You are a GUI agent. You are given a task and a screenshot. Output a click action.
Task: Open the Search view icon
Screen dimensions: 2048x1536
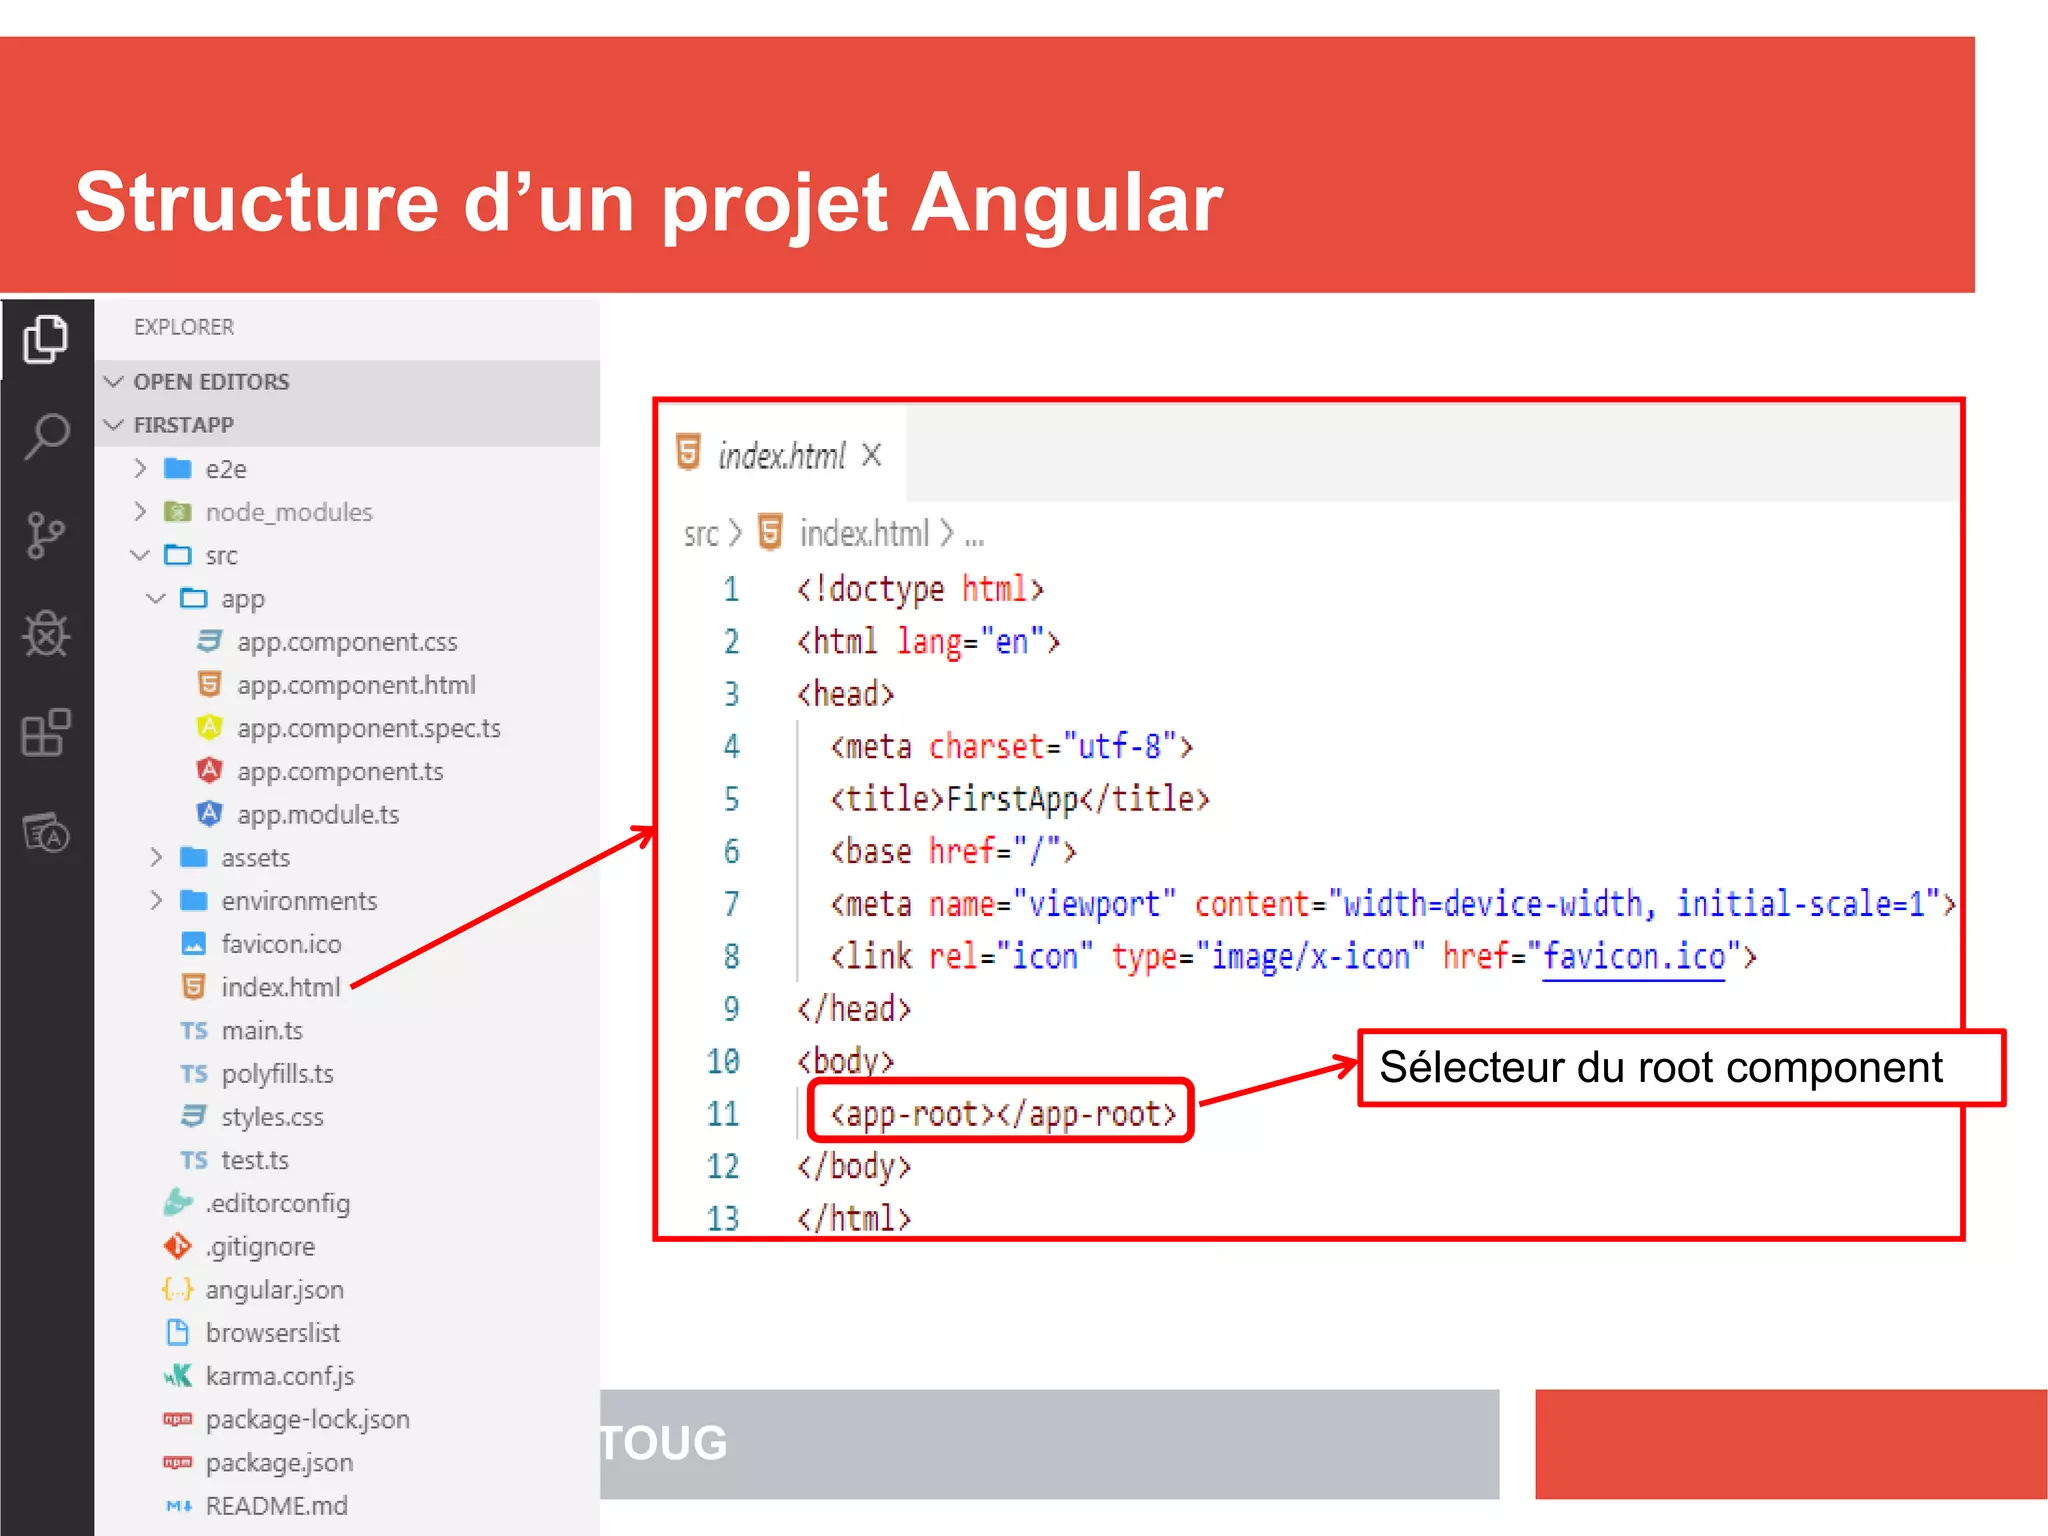coord(46,437)
